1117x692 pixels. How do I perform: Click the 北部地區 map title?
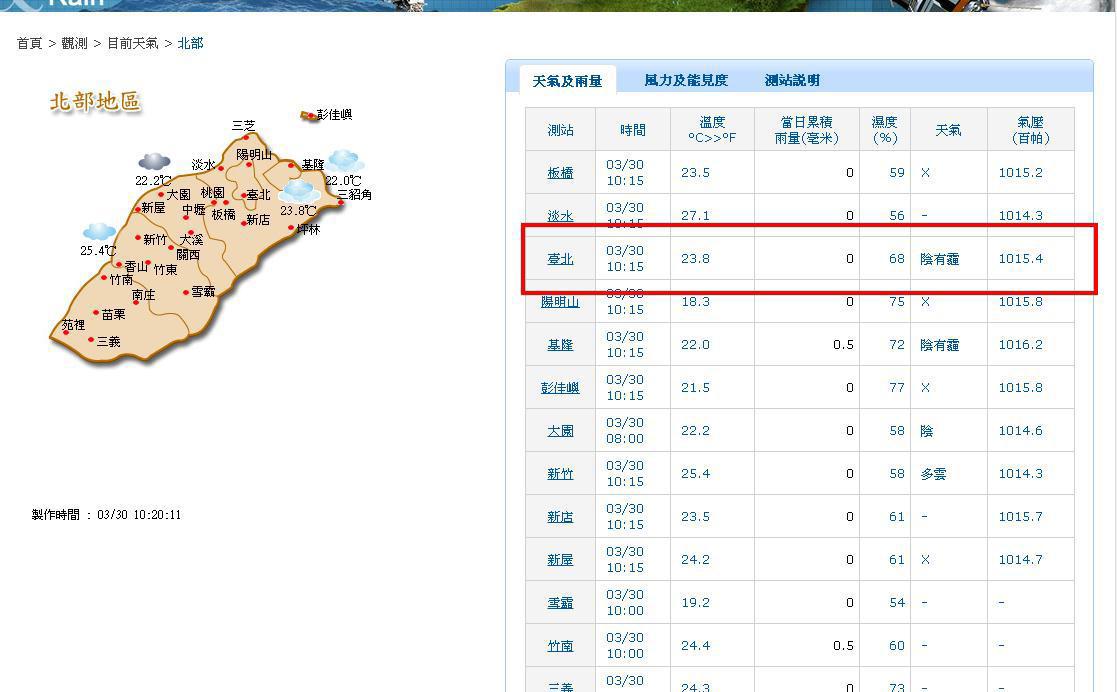(95, 102)
